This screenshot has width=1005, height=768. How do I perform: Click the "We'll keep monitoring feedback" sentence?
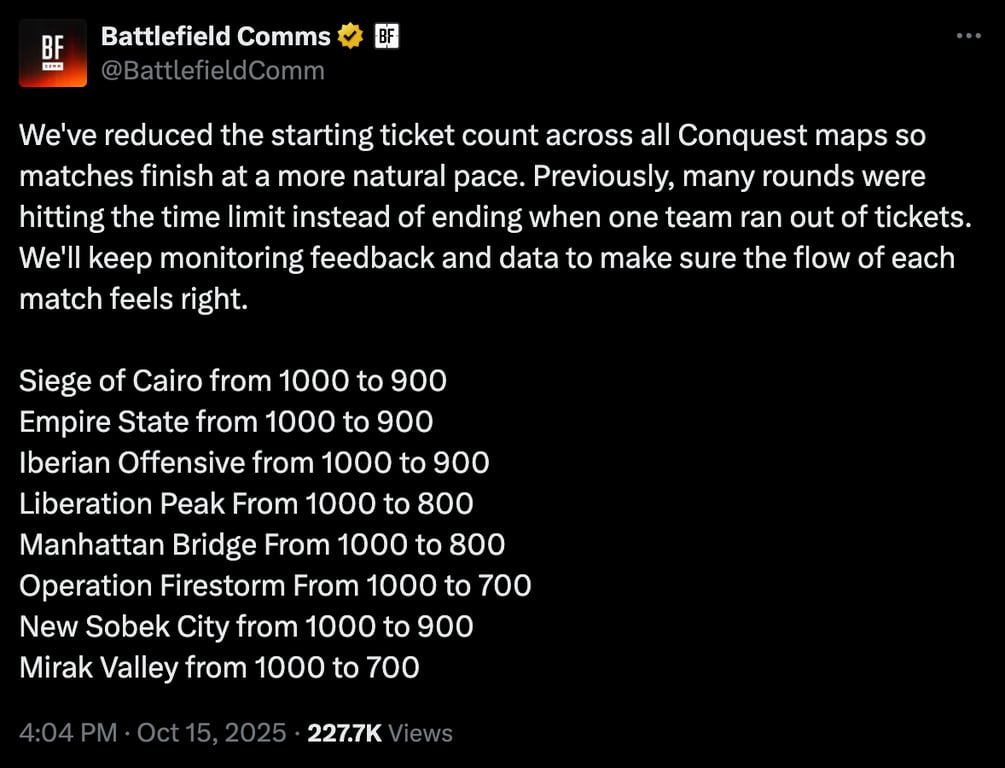point(486,258)
